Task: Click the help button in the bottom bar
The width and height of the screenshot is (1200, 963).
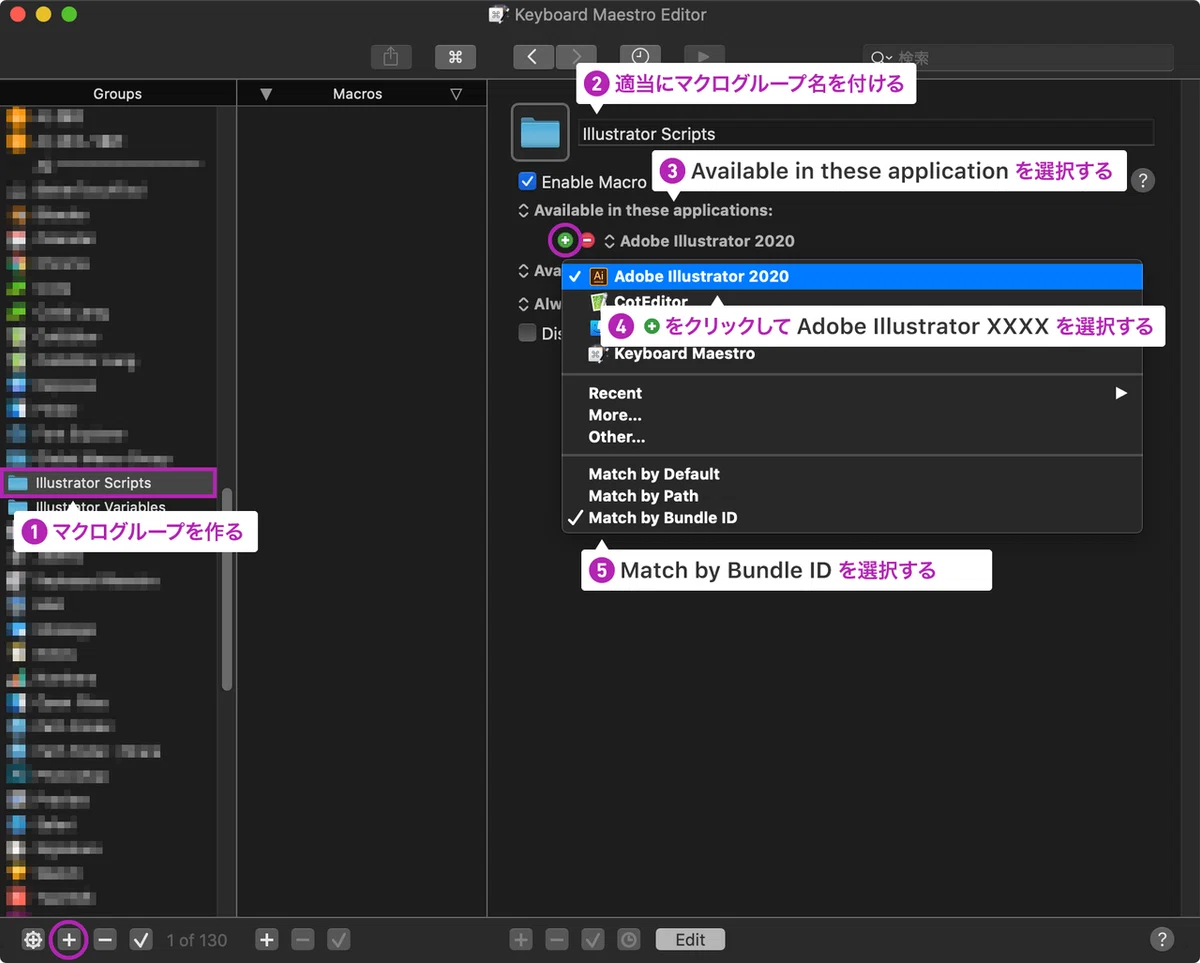Action: (1161, 939)
